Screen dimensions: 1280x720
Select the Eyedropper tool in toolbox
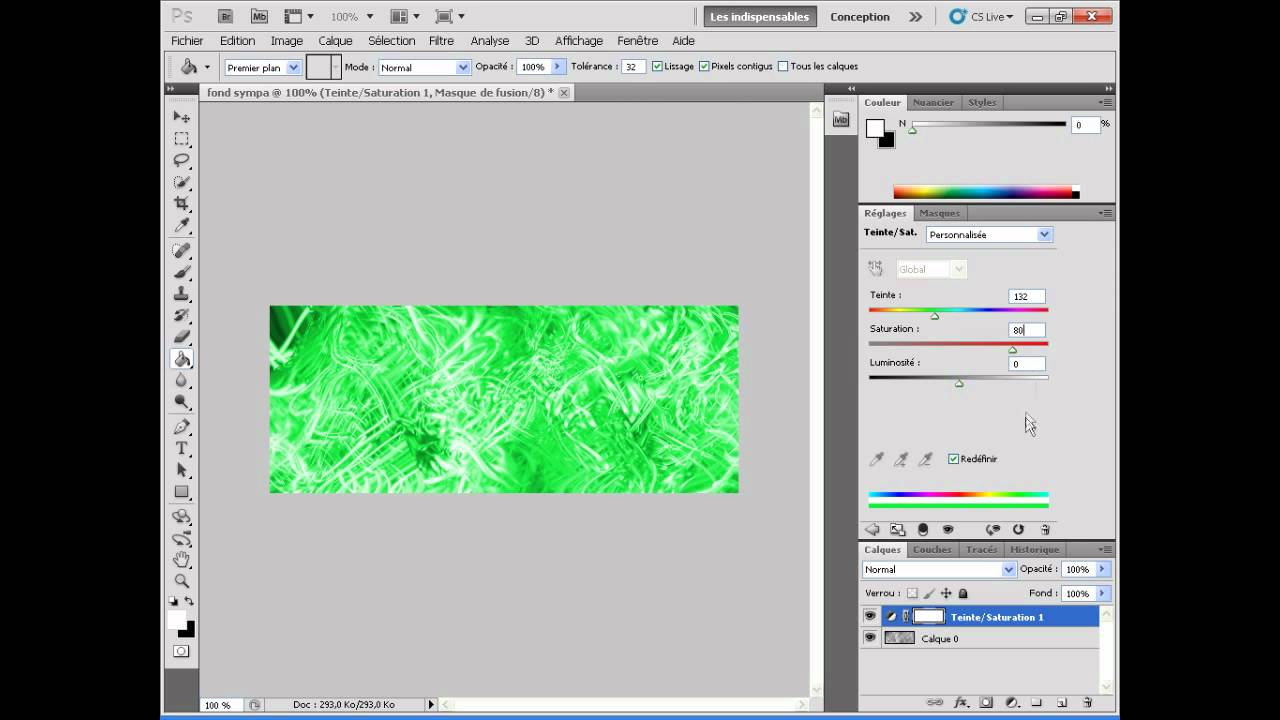coord(182,225)
